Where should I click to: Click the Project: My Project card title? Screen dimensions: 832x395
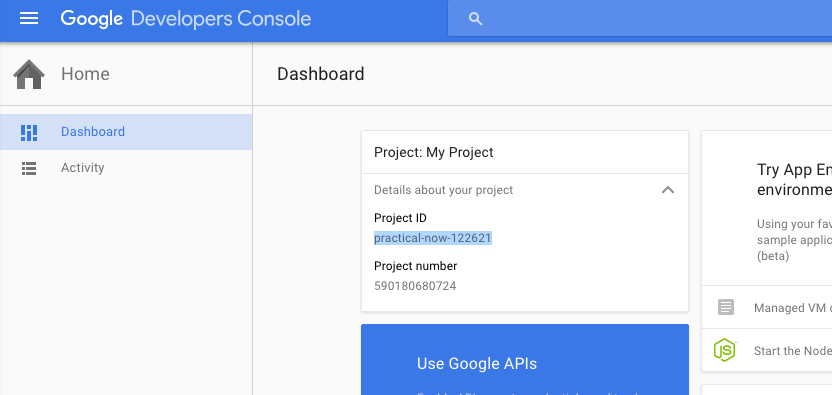coord(434,152)
